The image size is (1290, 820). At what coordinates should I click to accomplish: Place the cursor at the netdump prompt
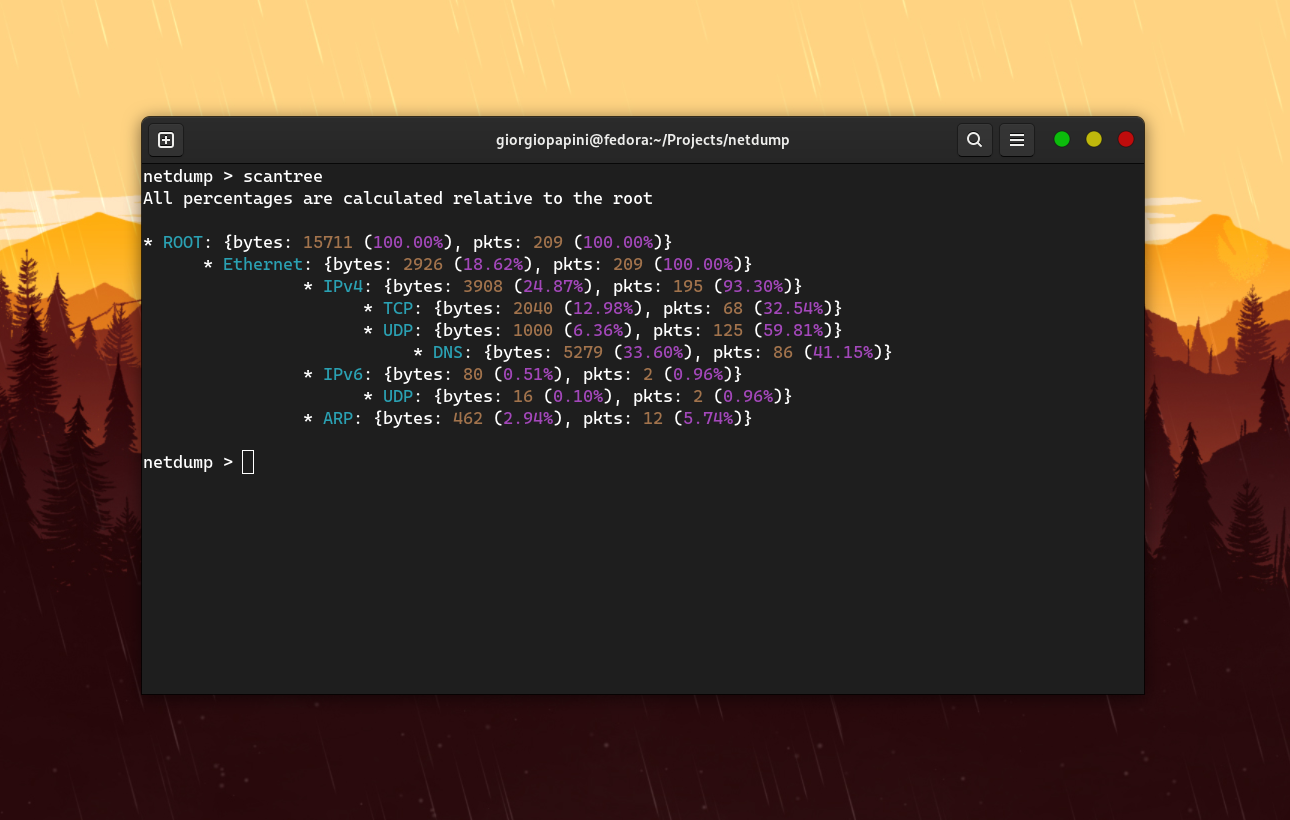click(x=248, y=462)
